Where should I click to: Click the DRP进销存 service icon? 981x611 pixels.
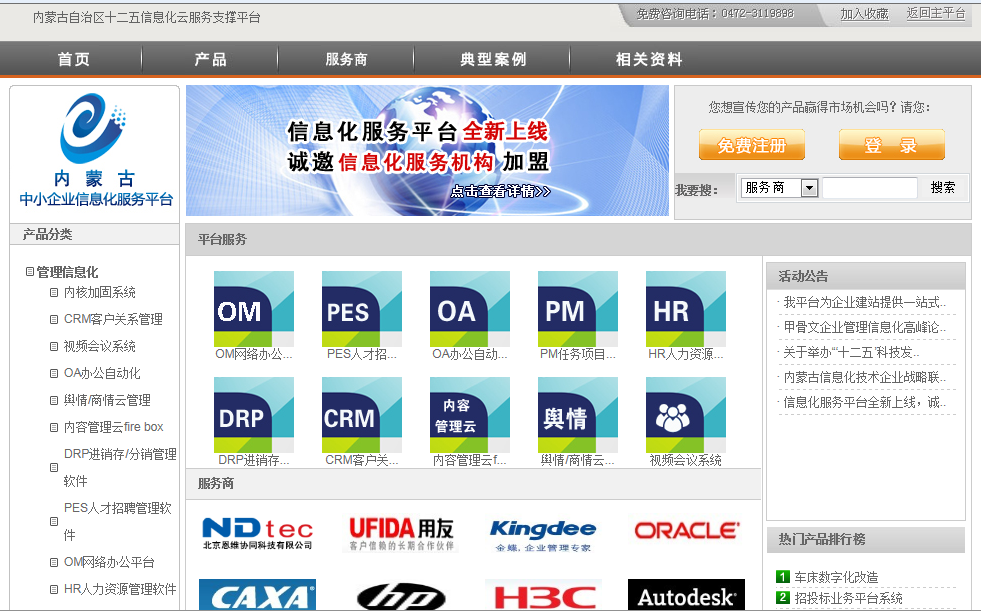point(254,415)
